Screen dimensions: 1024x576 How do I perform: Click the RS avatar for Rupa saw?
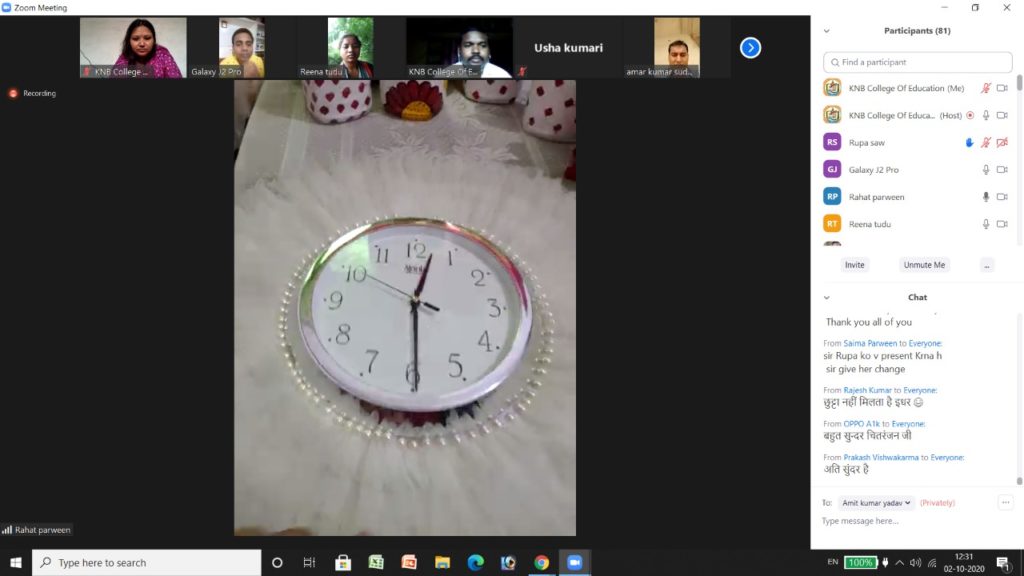pyautogui.click(x=832, y=142)
